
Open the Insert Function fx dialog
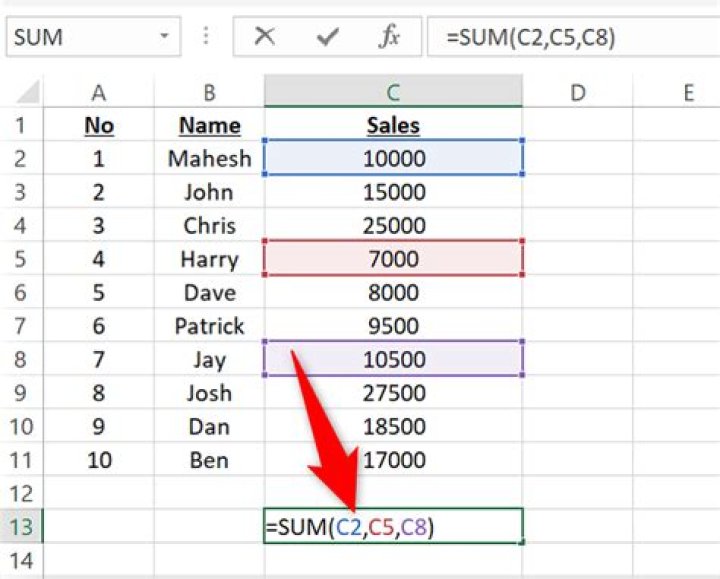coord(389,37)
